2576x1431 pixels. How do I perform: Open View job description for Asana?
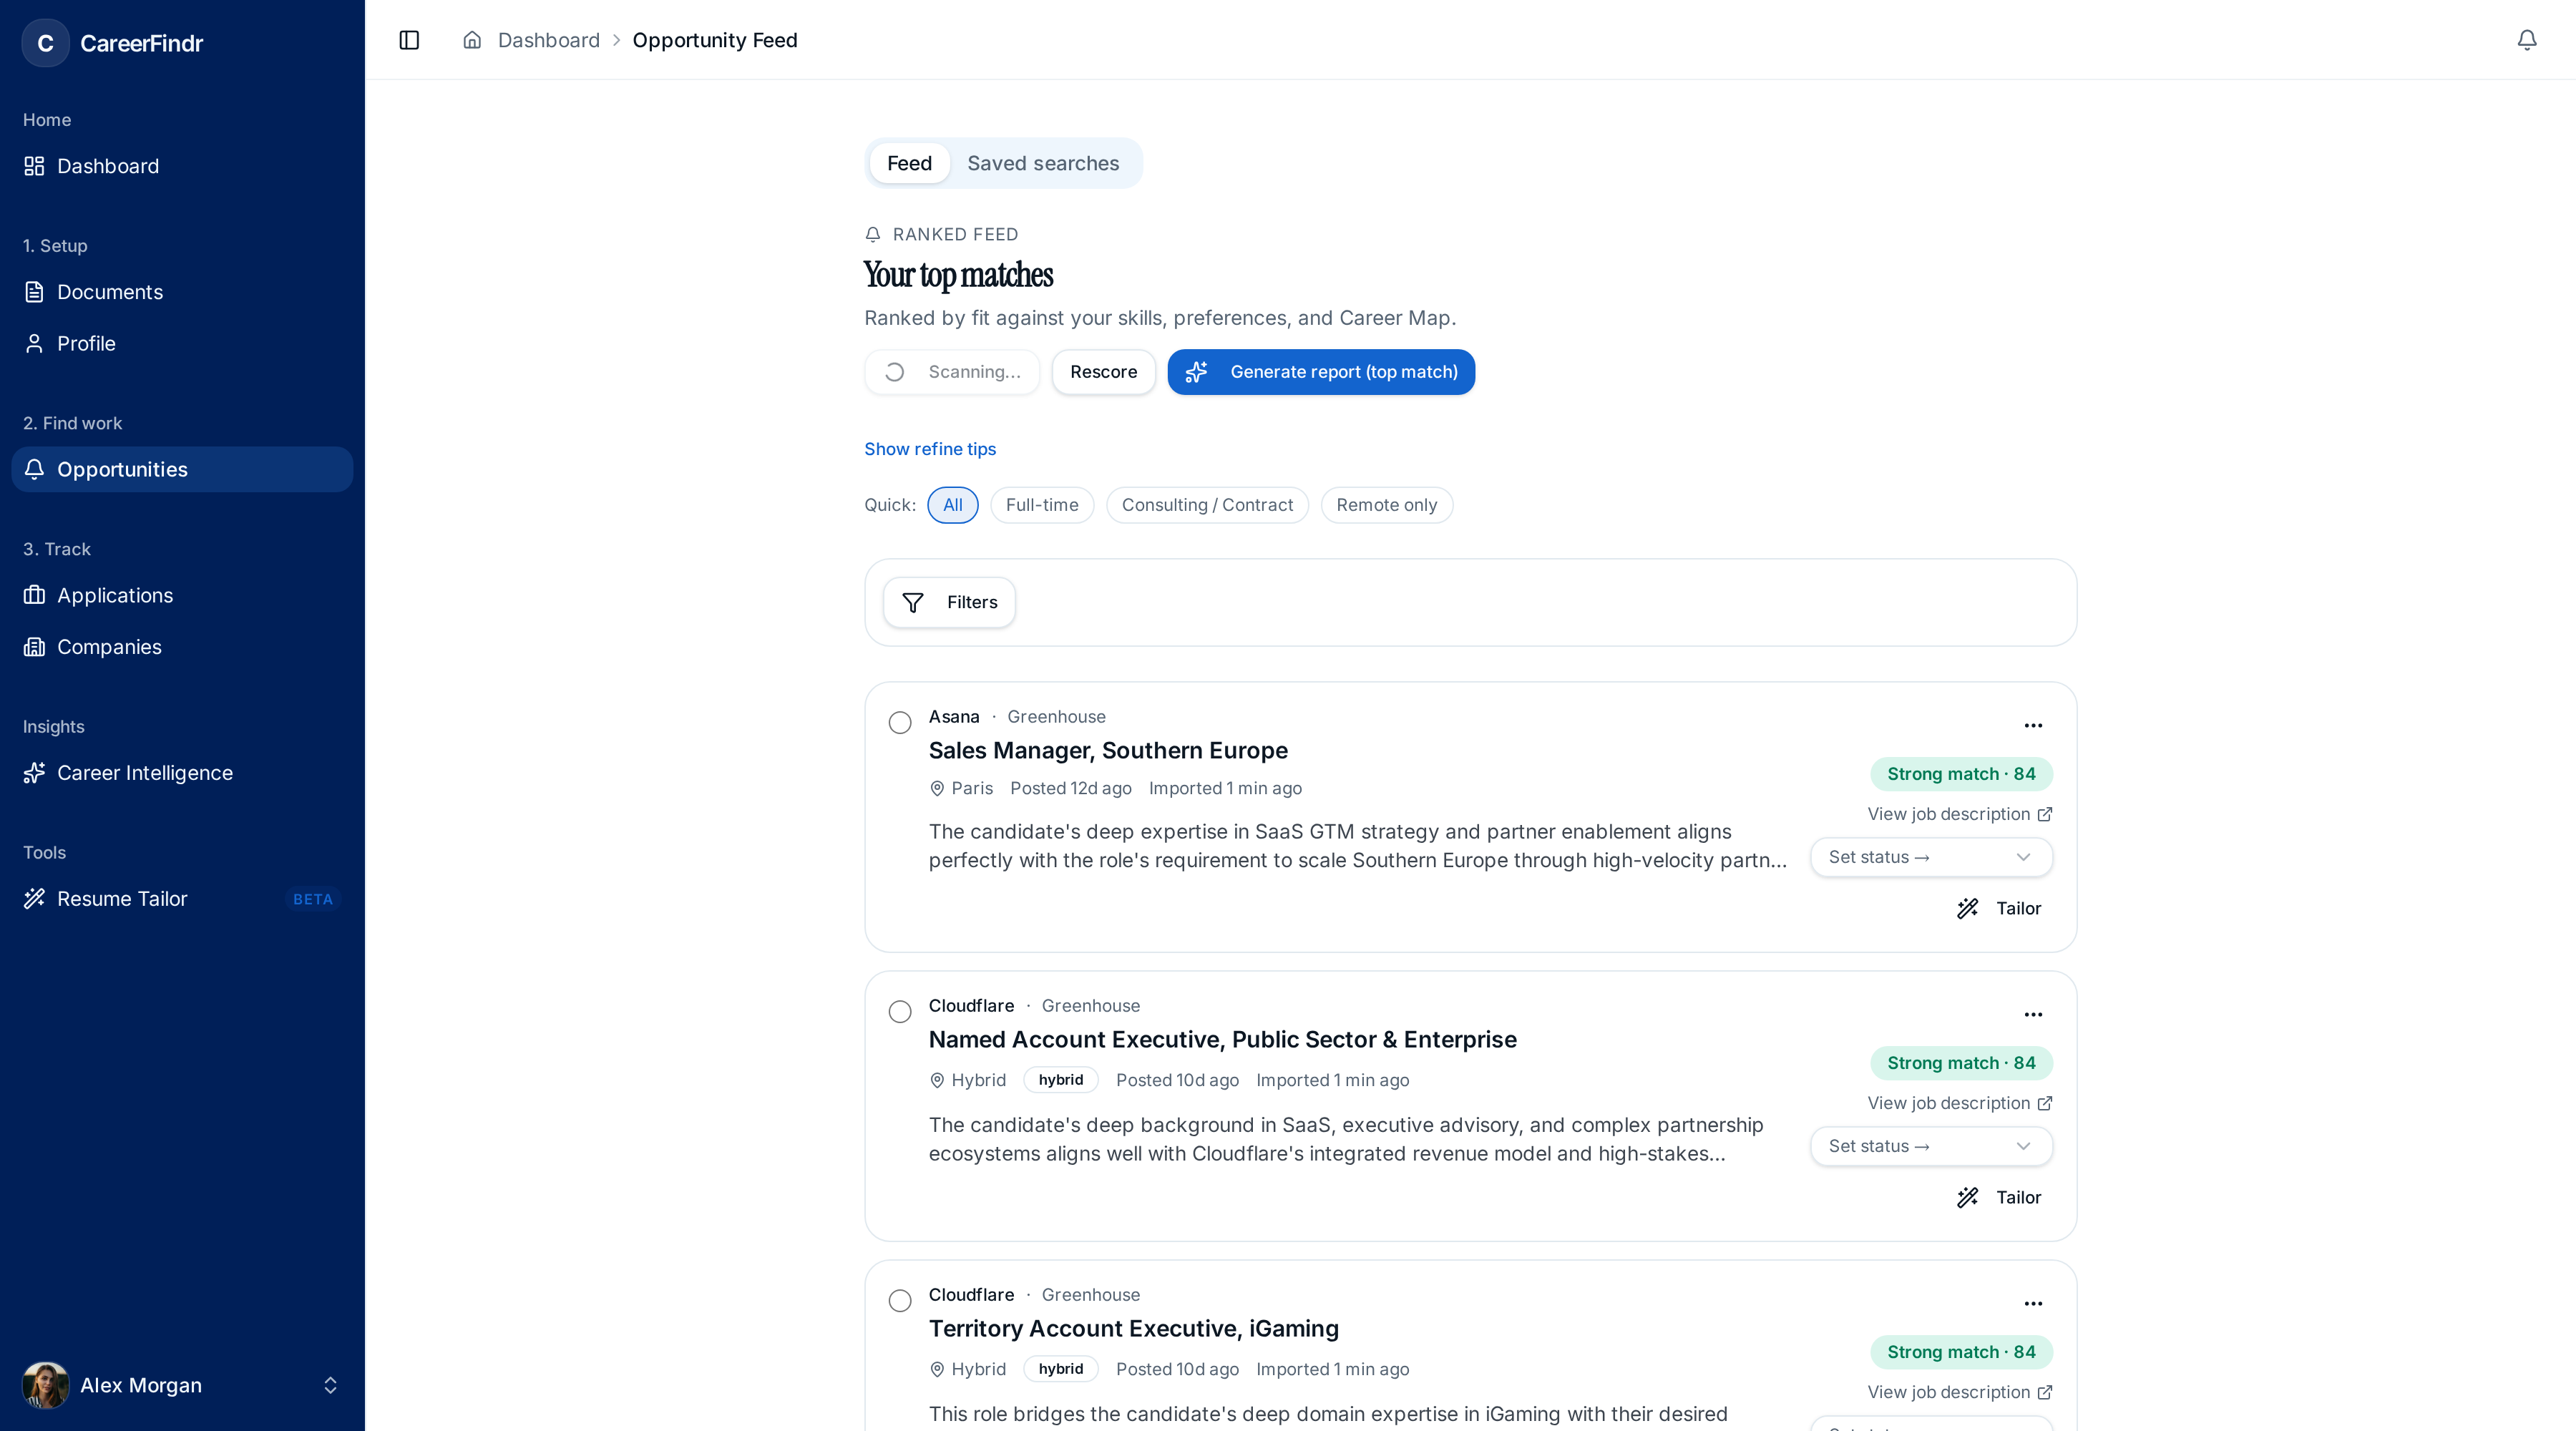coord(1960,814)
